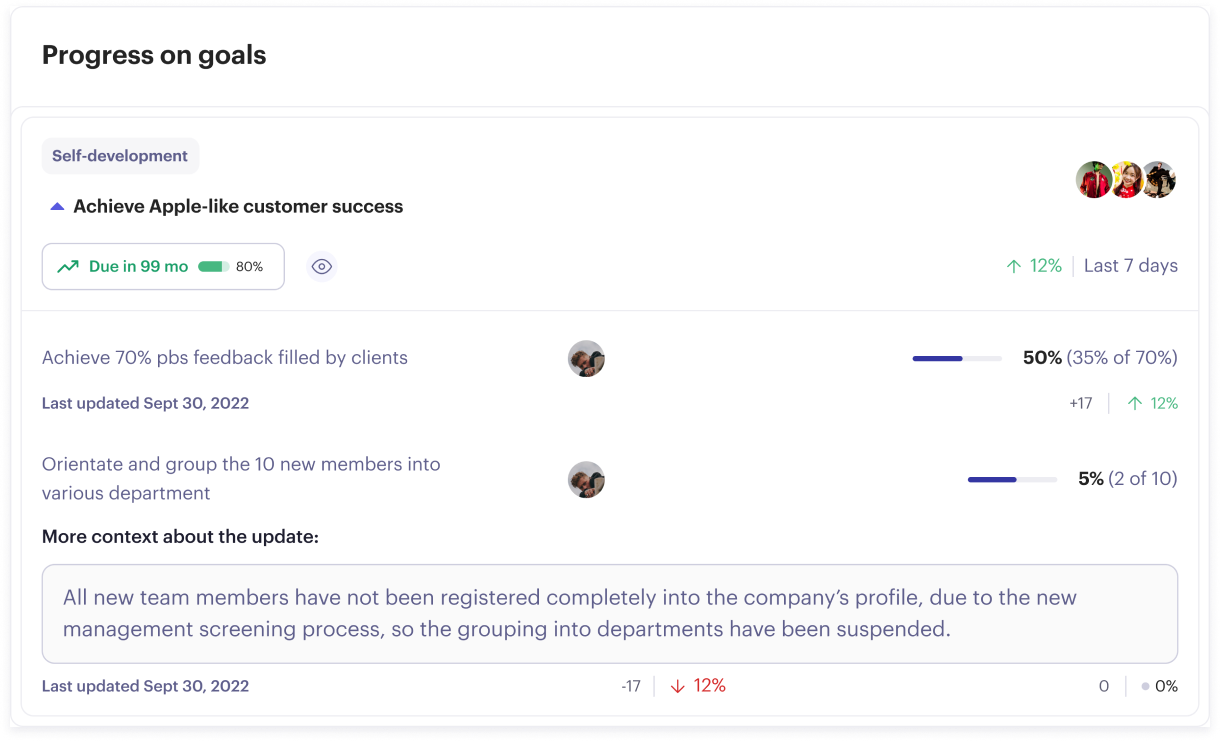Select the Last 7 days period label

(1131, 266)
